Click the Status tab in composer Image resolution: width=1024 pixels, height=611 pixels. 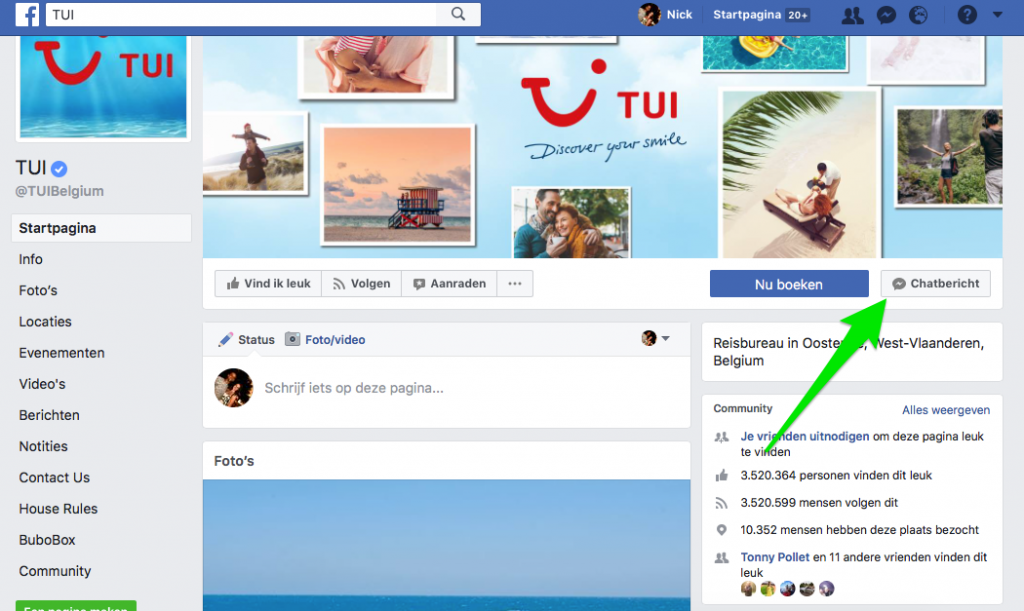(256, 339)
